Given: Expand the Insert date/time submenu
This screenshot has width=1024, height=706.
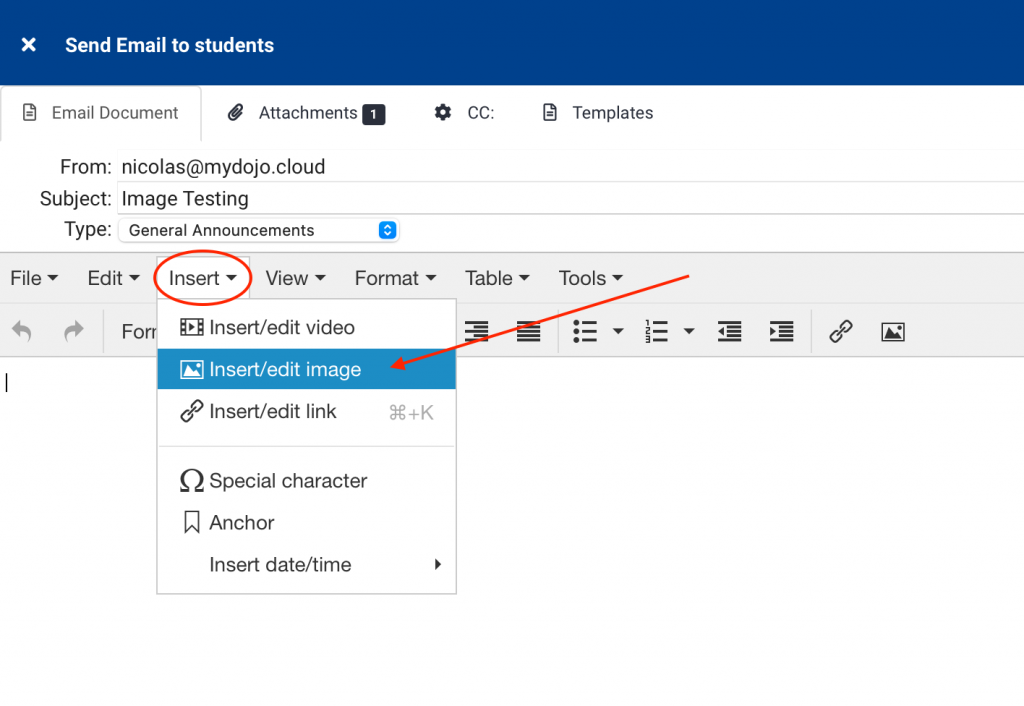Looking at the screenshot, I should click(x=280, y=564).
